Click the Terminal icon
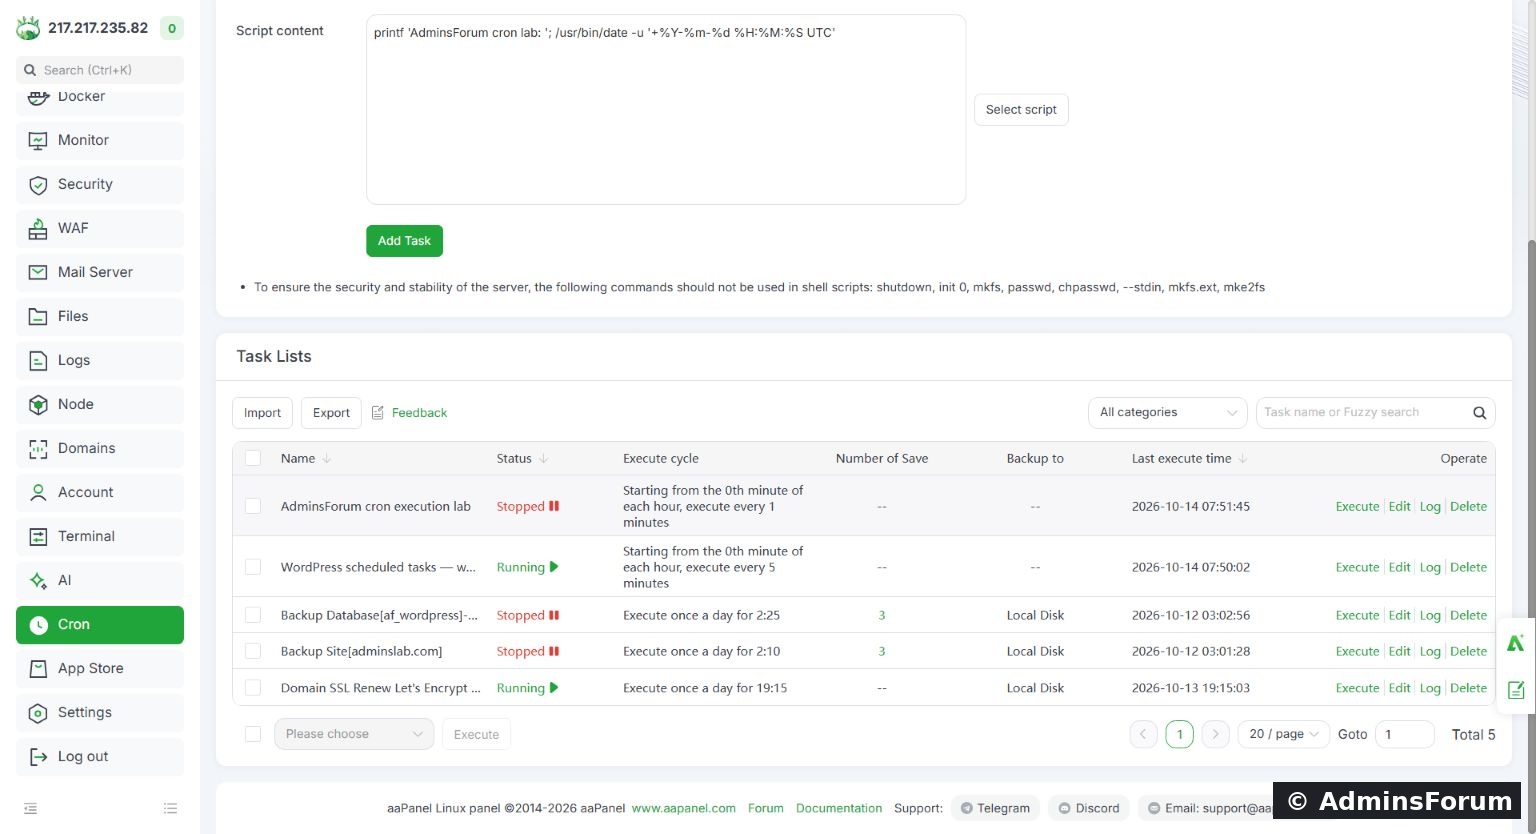The height and width of the screenshot is (834, 1536). (38, 536)
